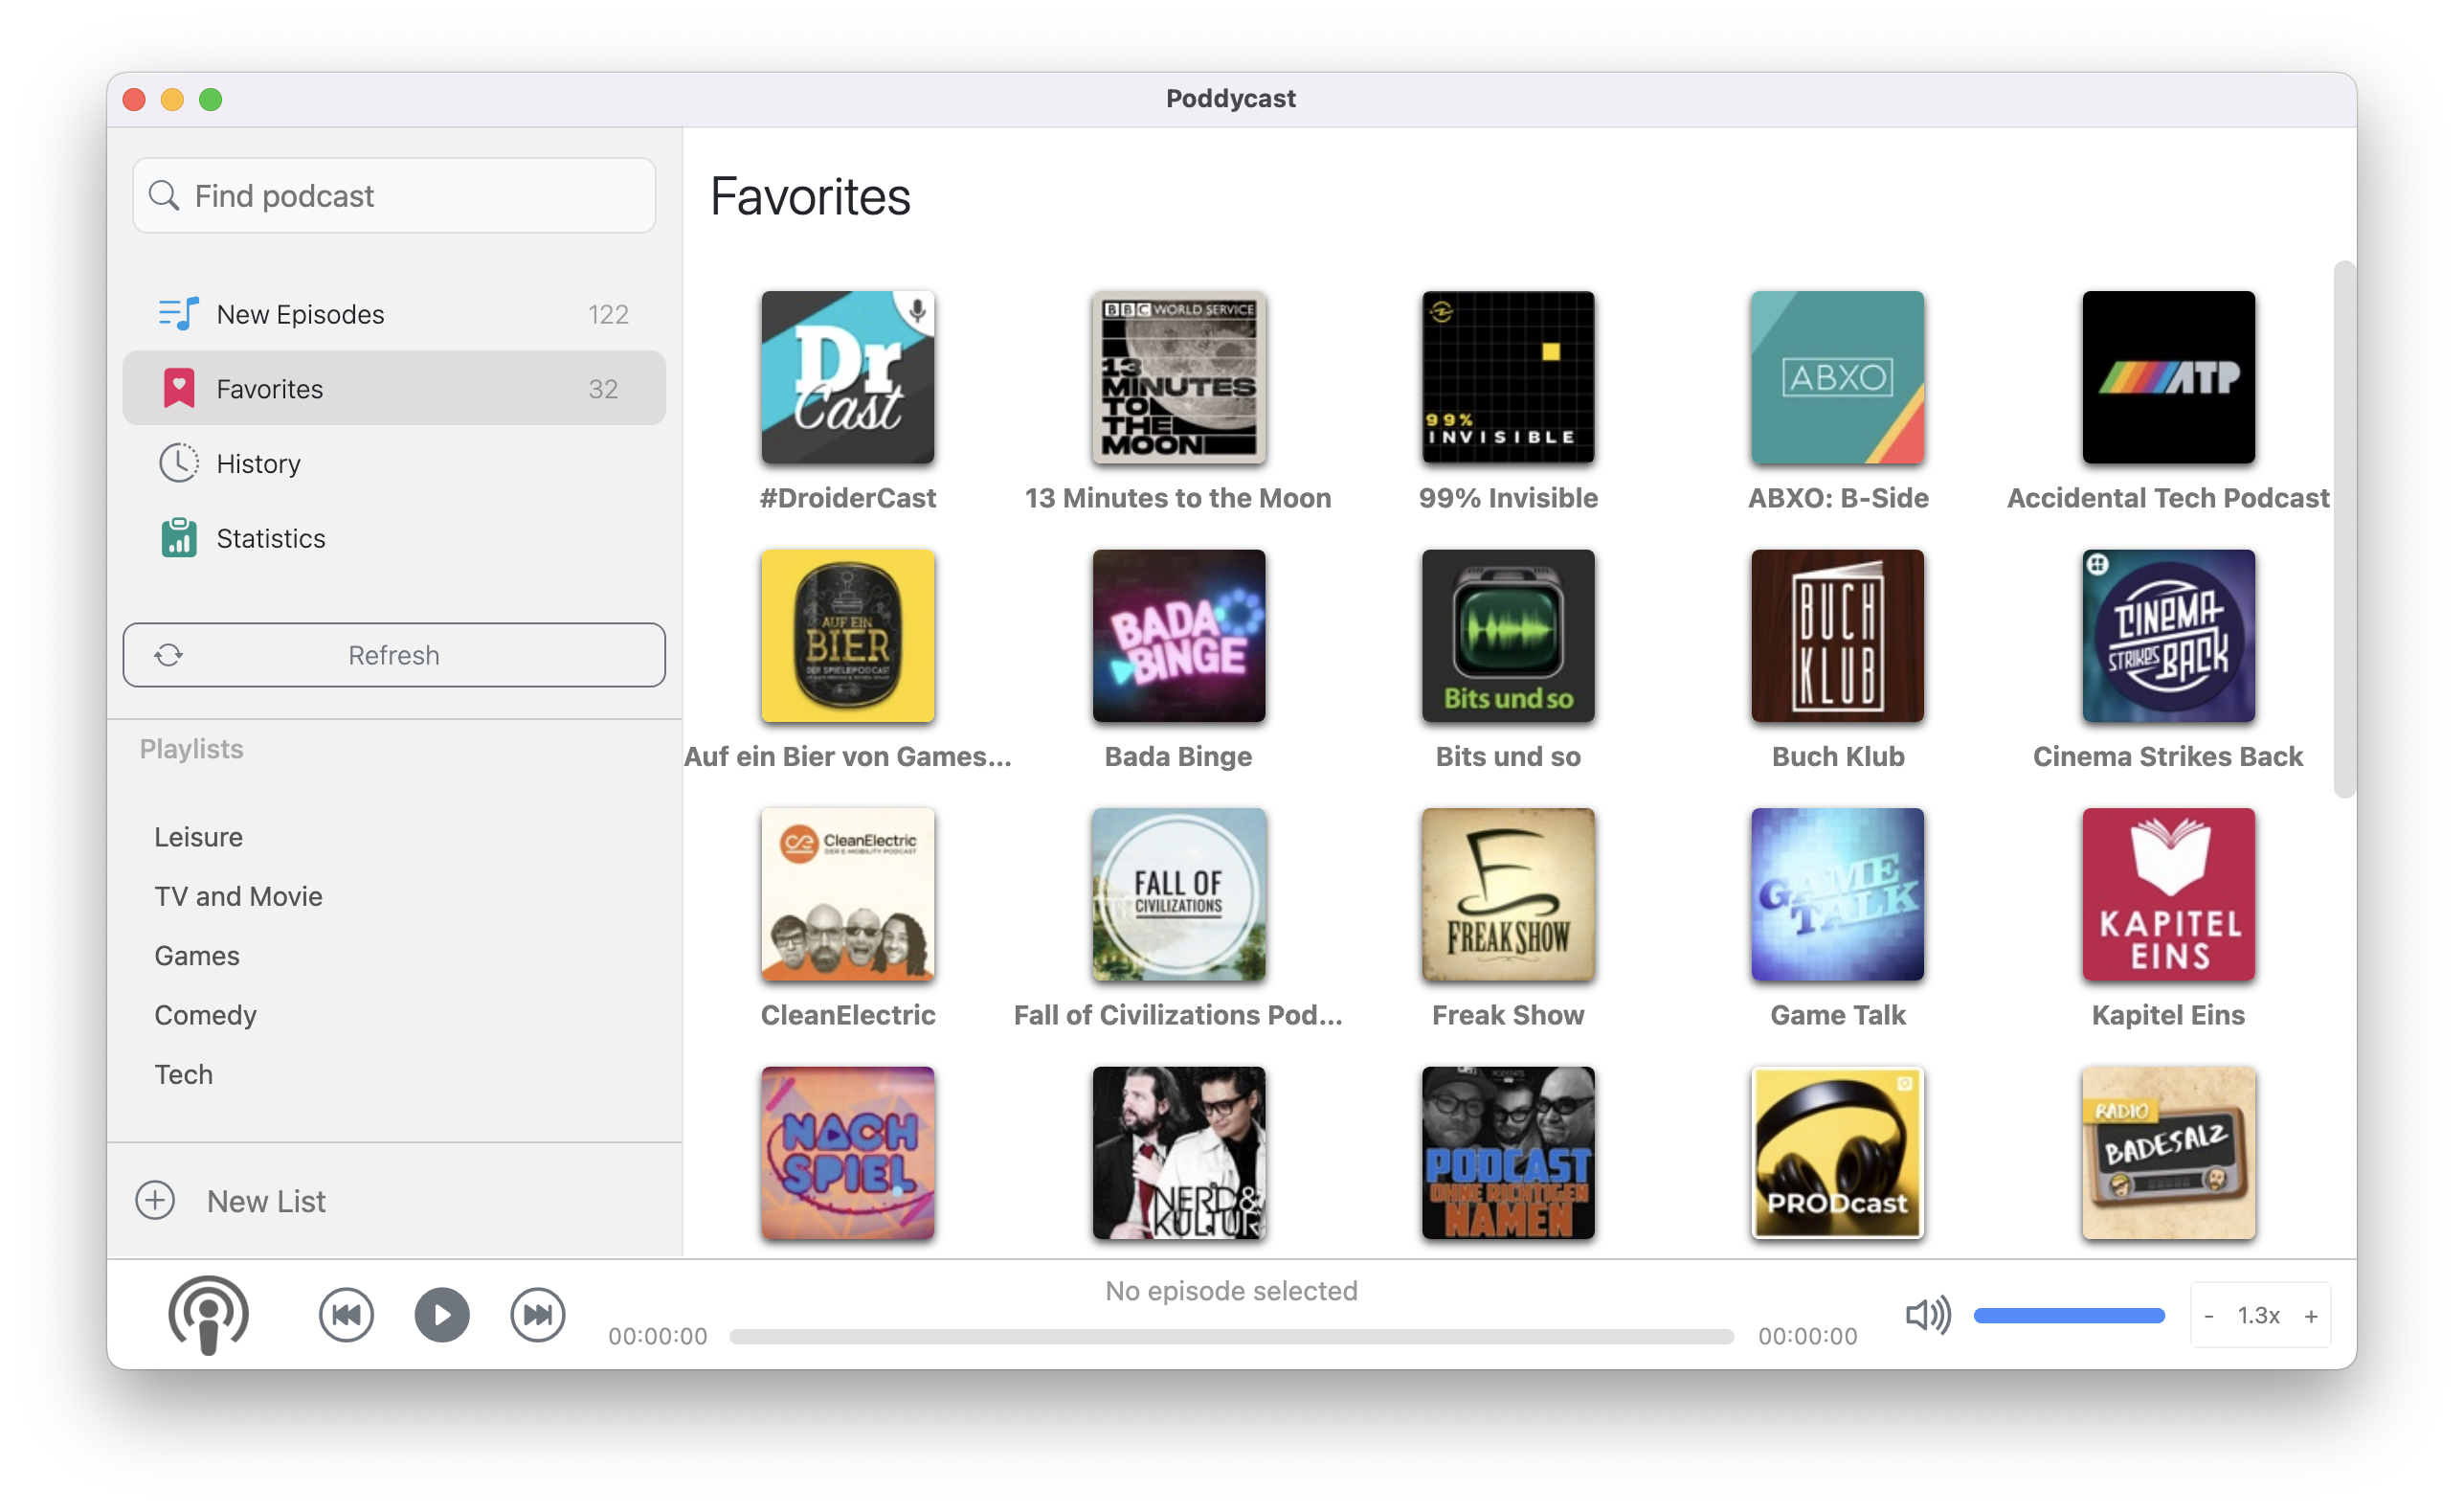Click the History clock icon
Image resolution: width=2464 pixels, height=1511 pixels.
(x=179, y=463)
